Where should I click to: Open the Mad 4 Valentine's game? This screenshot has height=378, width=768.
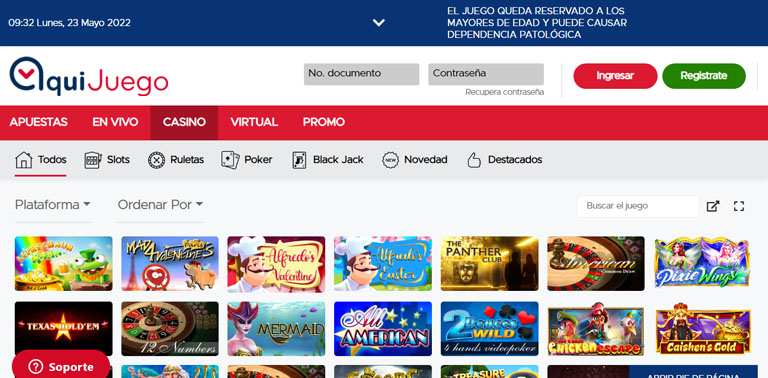click(170, 264)
